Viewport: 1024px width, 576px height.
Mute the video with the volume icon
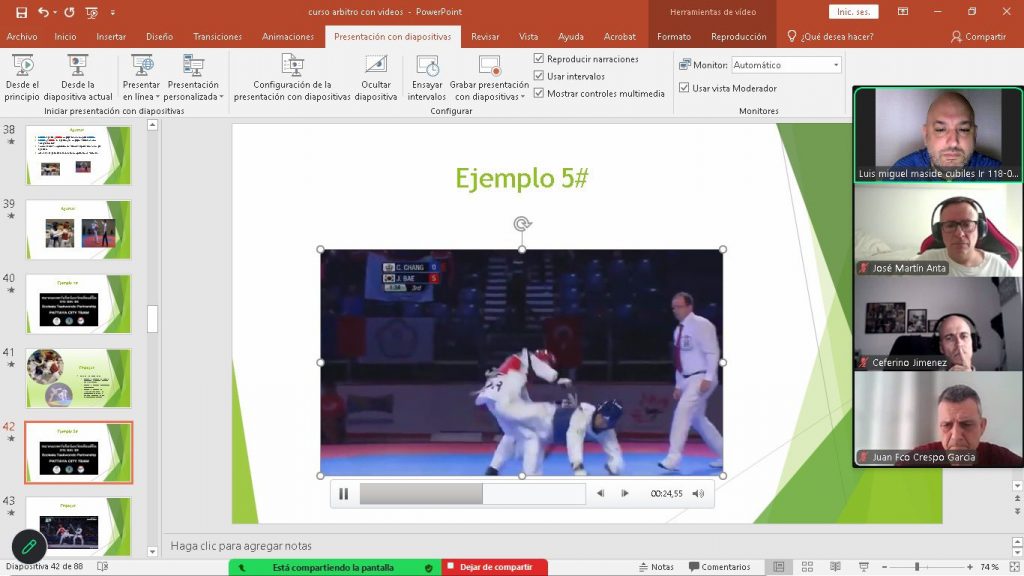point(698,493)
